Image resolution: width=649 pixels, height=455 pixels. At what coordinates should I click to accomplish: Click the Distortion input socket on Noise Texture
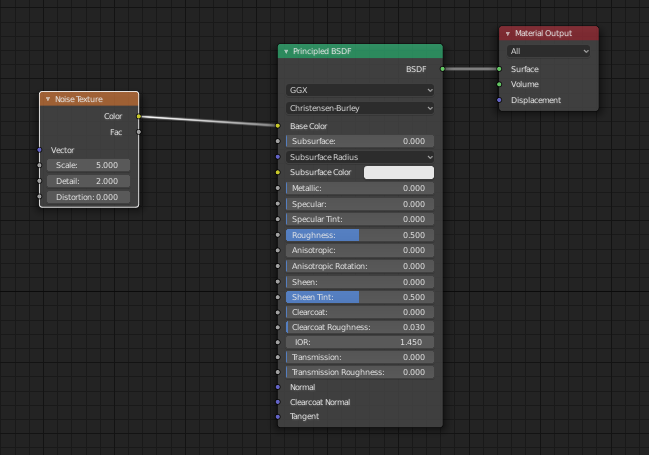tap(40, 197)
